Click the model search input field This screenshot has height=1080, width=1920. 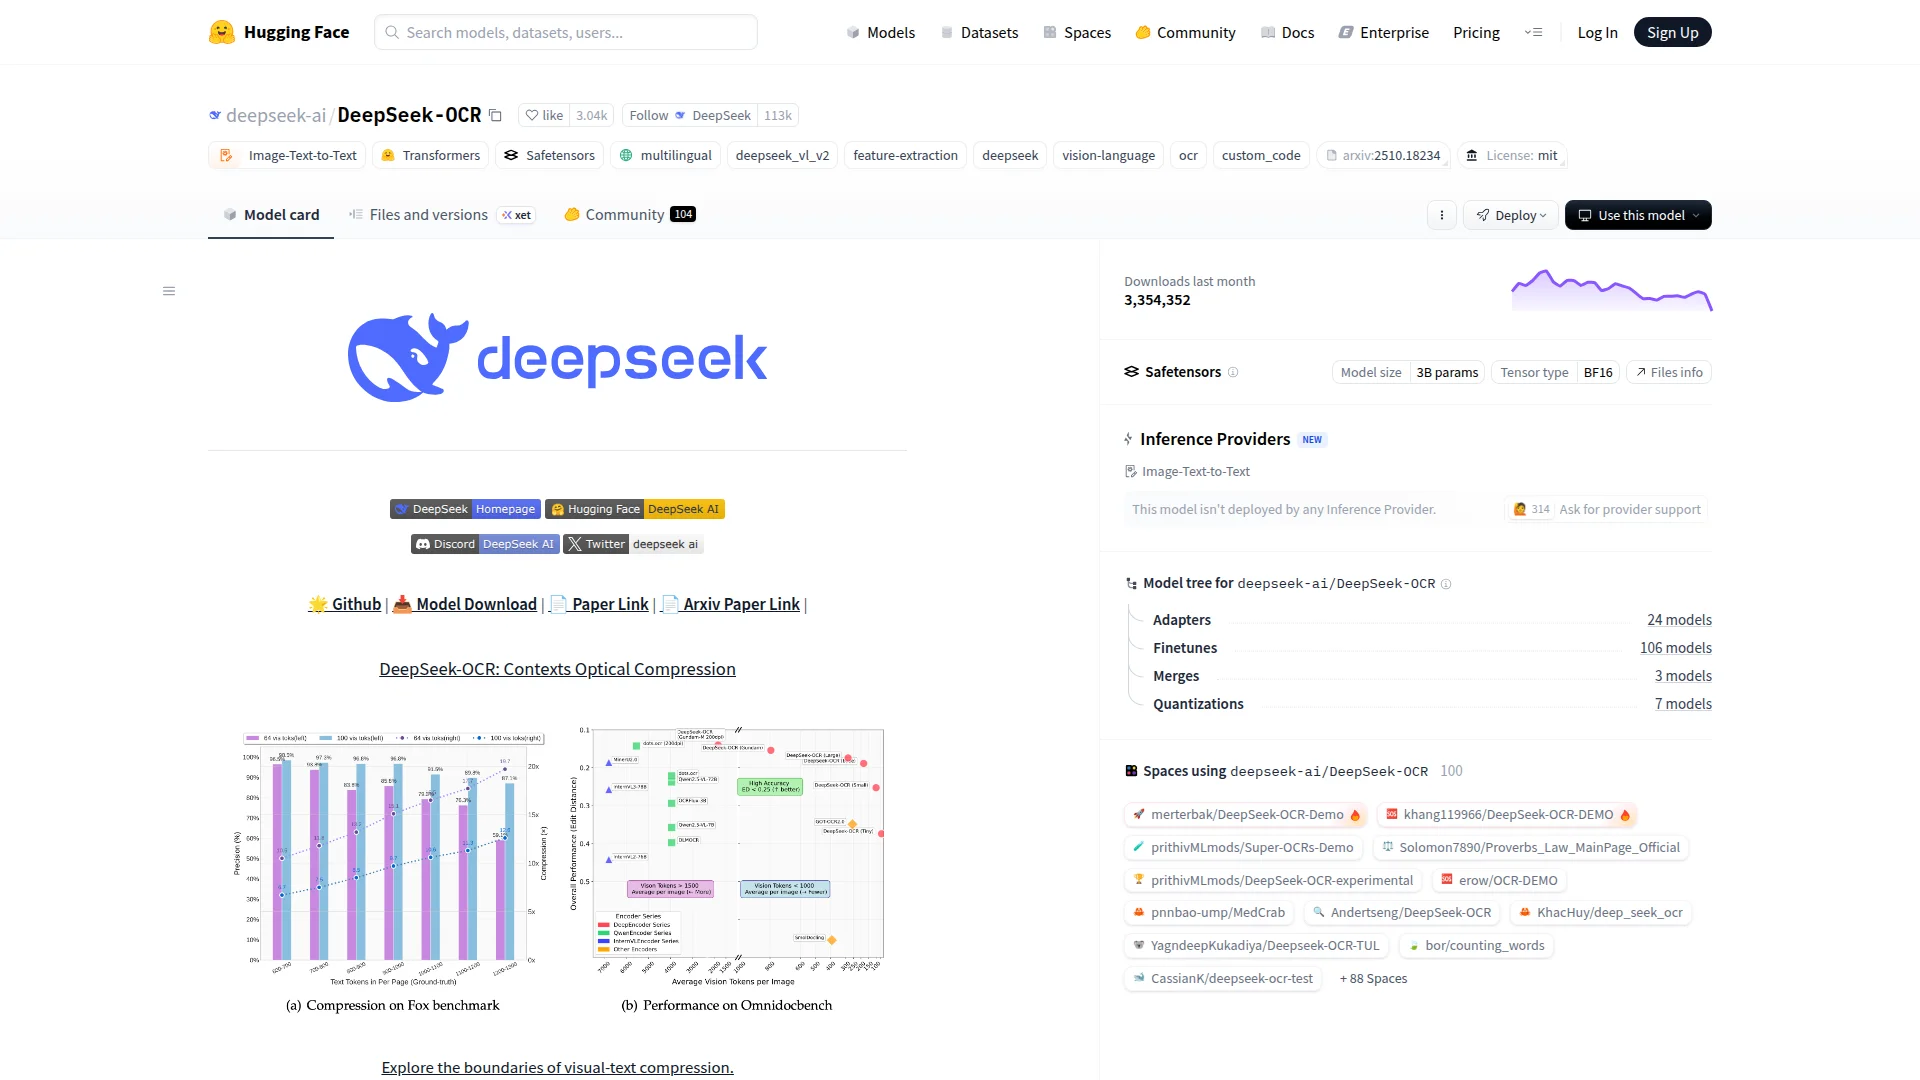coord(565,32)
